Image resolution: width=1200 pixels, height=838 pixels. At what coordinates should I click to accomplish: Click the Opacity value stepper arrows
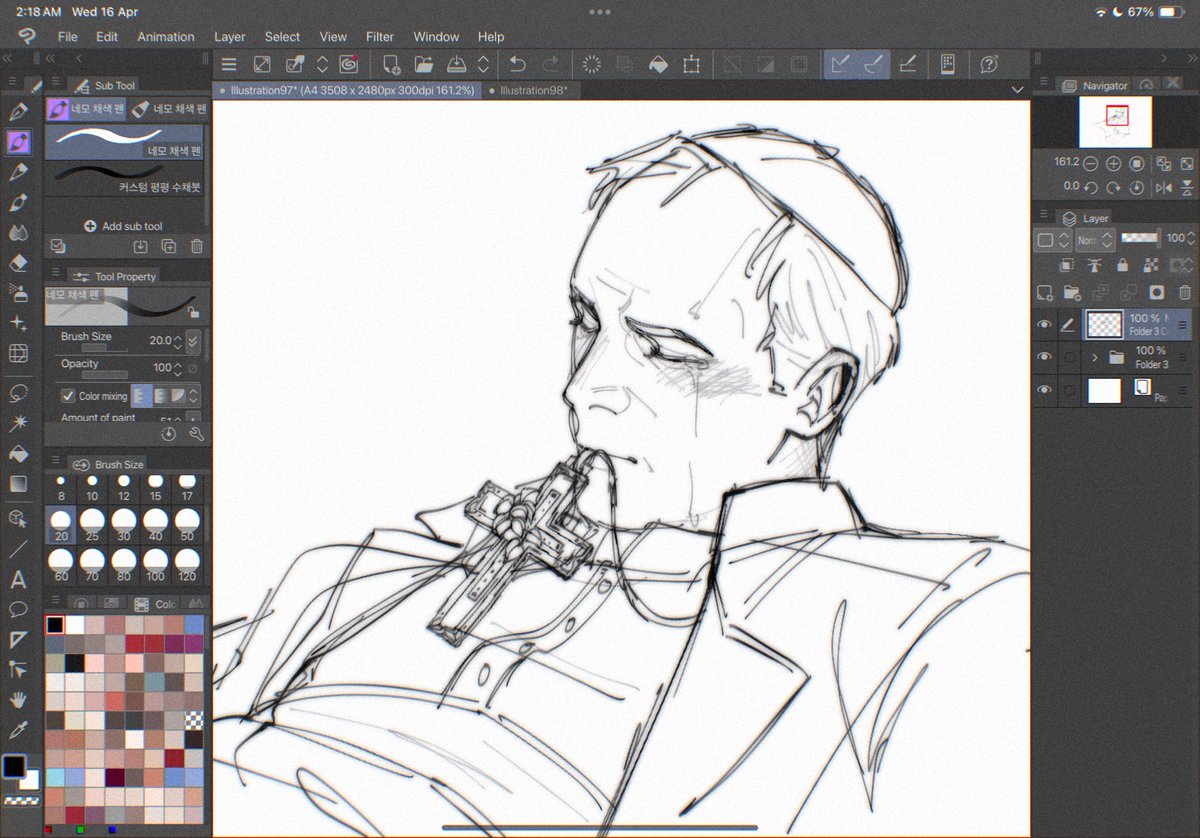point(178,368)
